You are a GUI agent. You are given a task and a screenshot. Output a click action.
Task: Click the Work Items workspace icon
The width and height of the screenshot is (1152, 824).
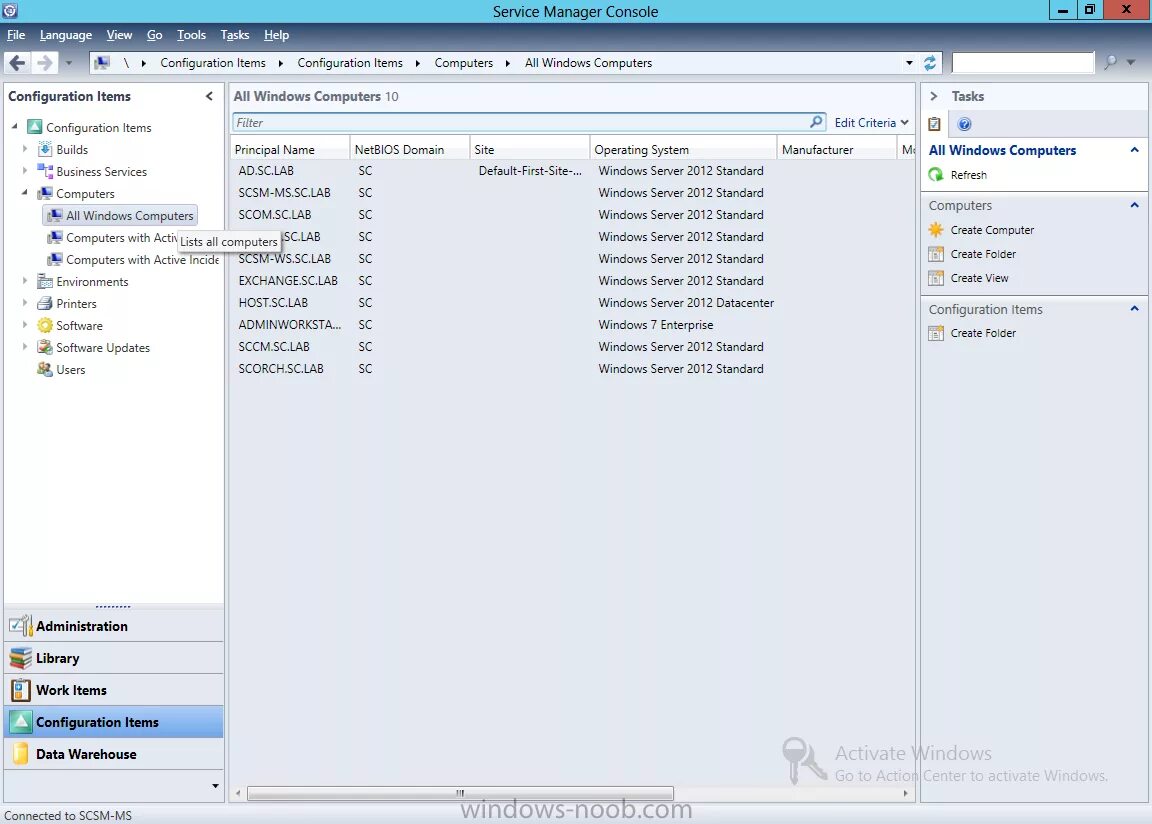click(21, 690)
